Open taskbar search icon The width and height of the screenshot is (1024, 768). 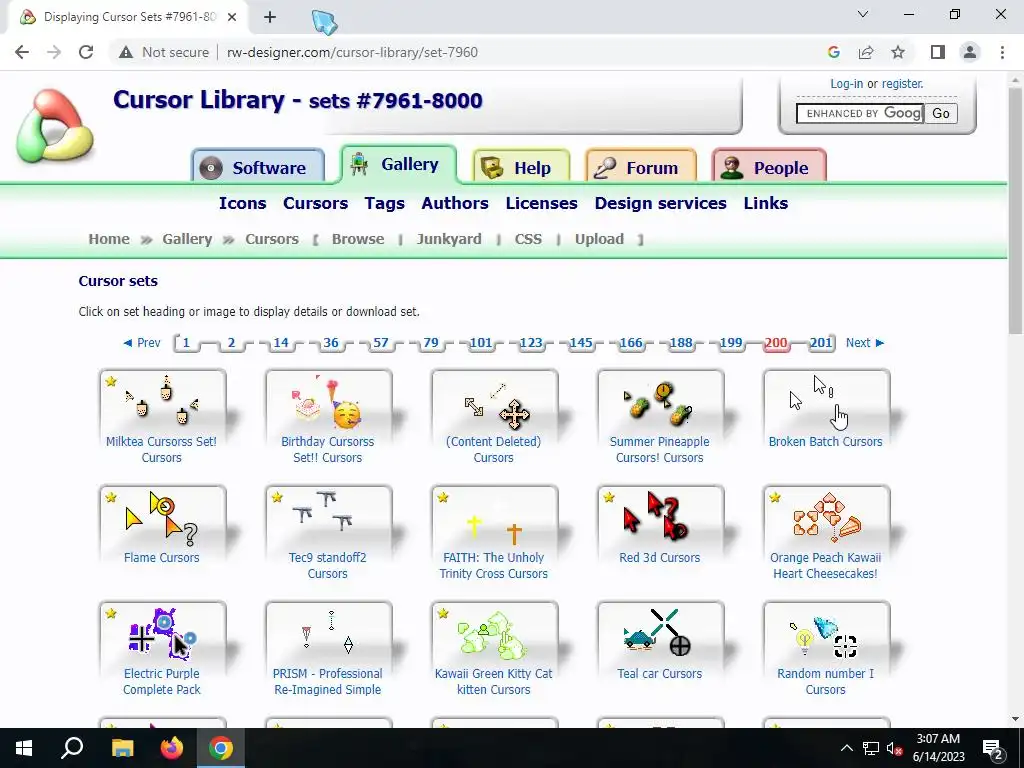click(x=72, y=748)
